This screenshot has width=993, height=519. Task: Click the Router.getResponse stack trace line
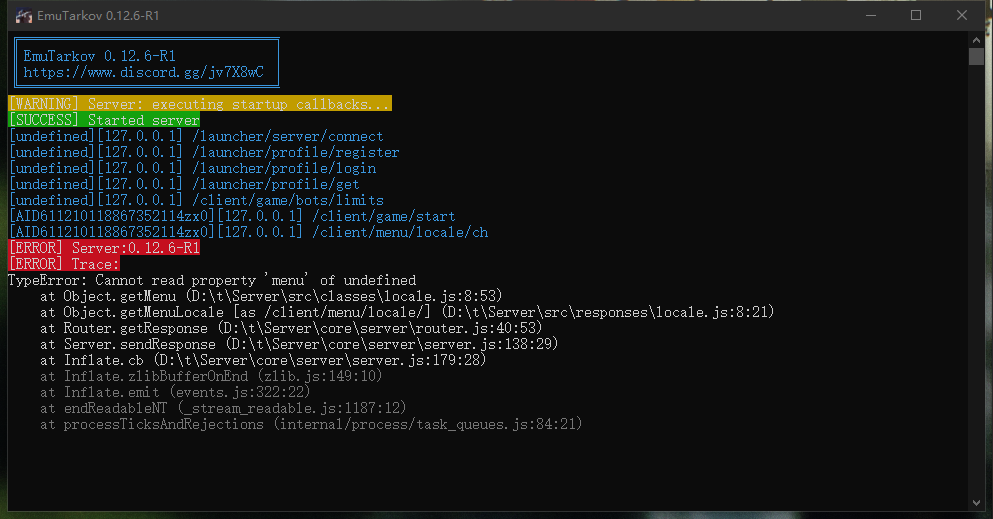pyautogui.click(x=291, y=328)
